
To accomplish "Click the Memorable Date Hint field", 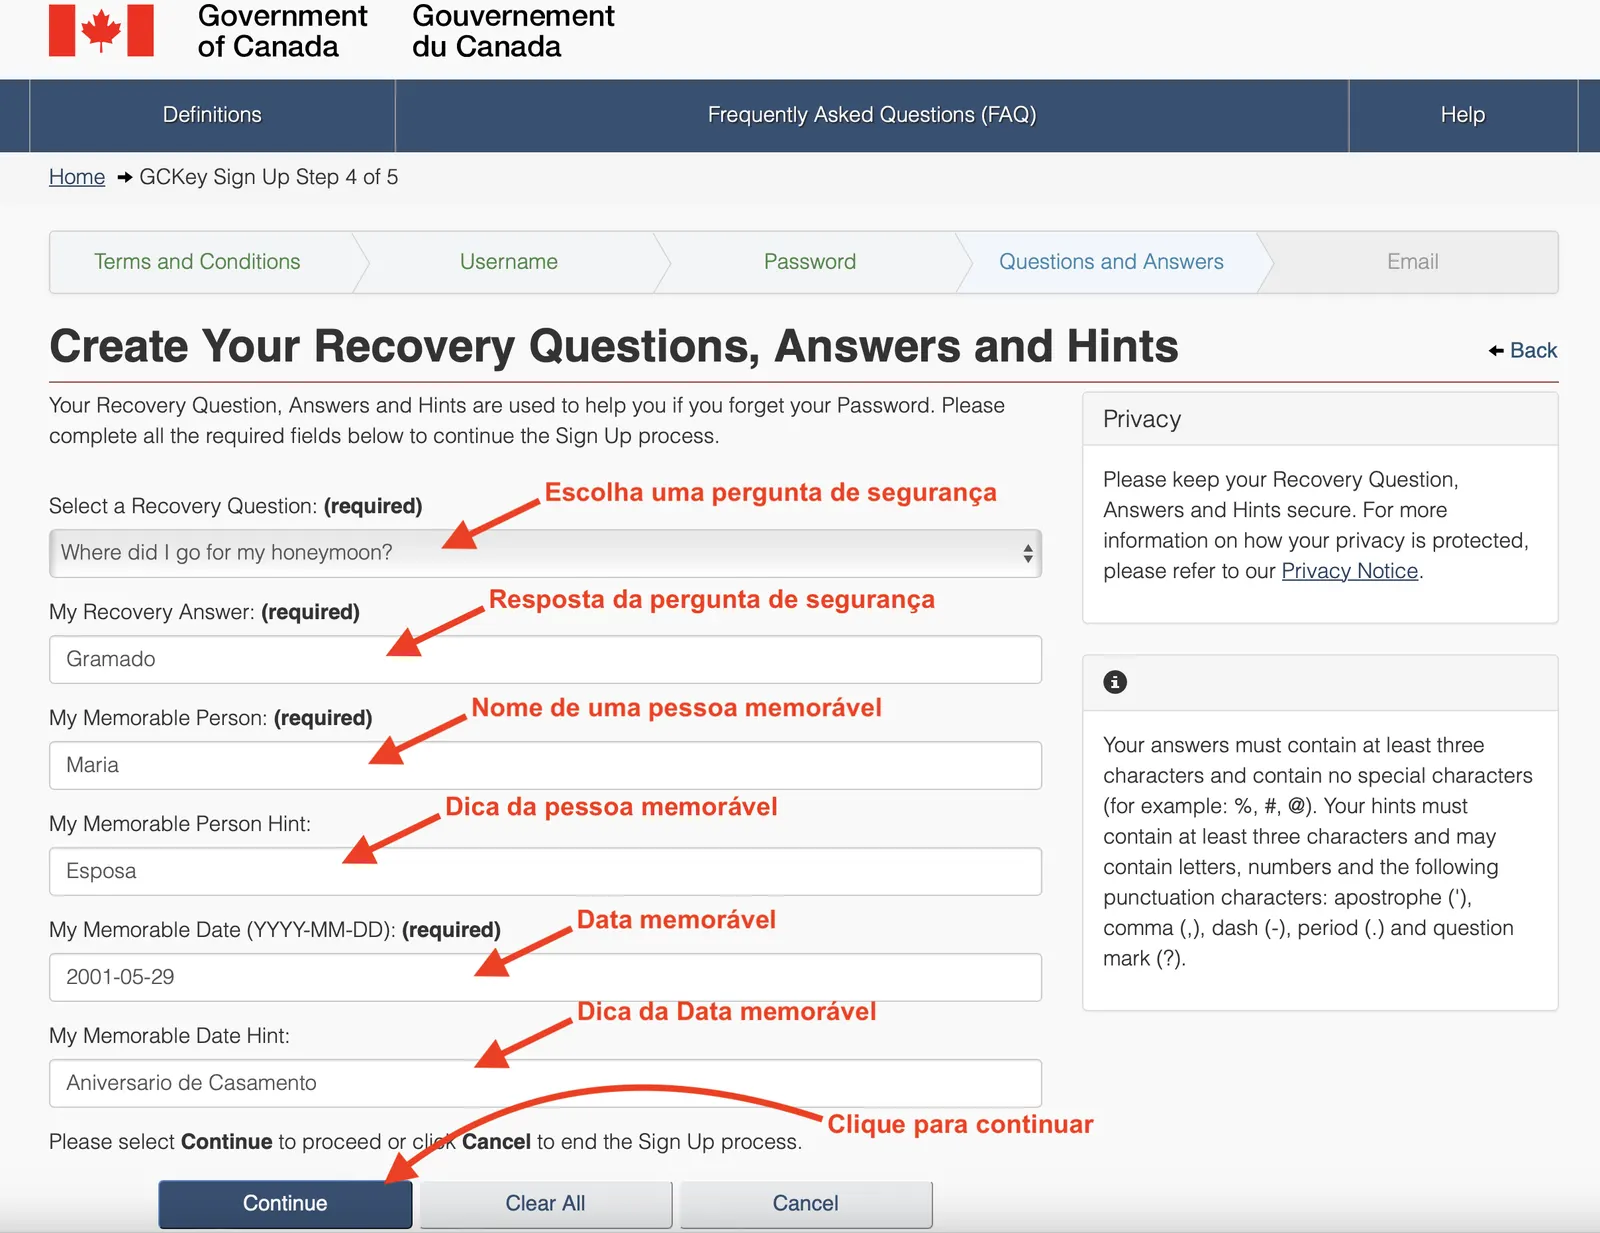I will pyautogui.click(x=545, y=1083).
